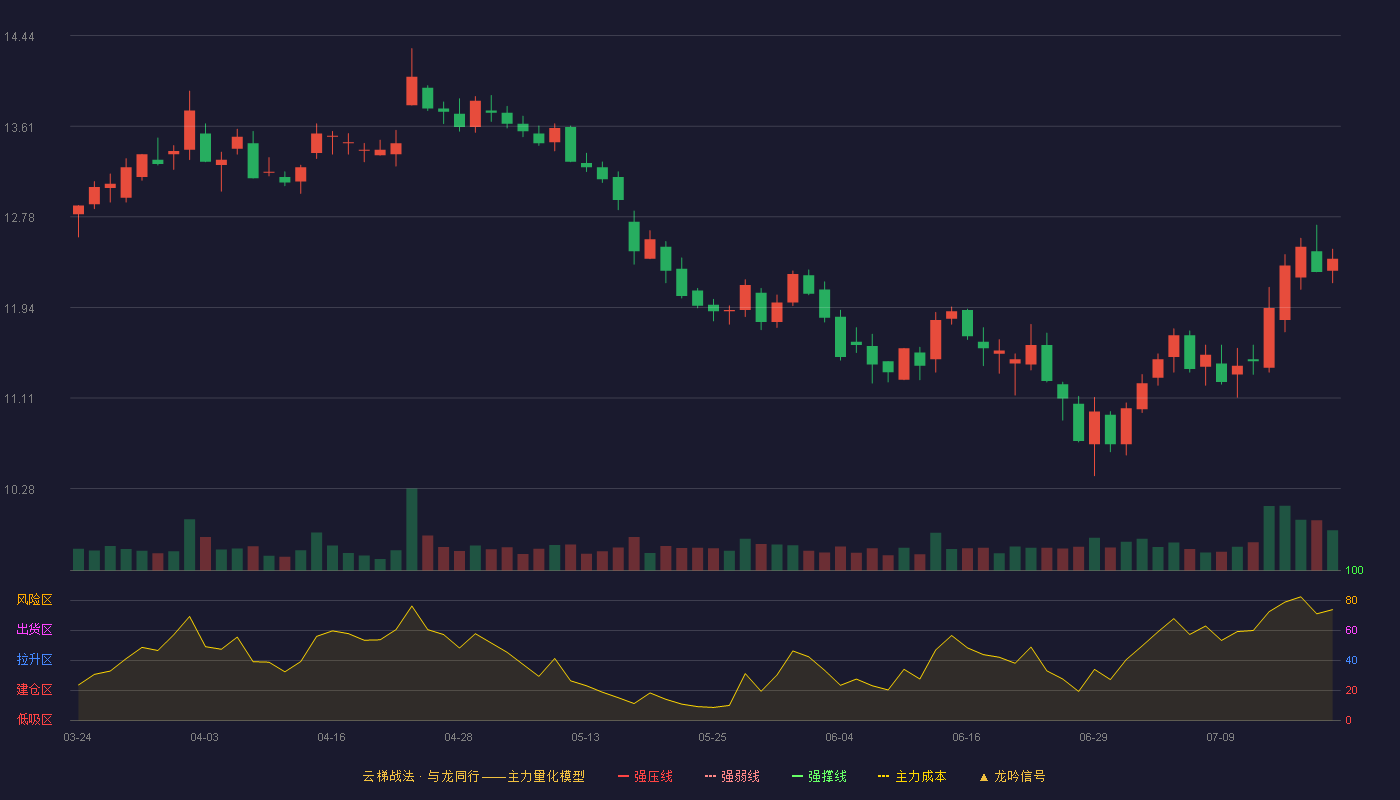
Task: Click the 04-16 date label
Action: coord(331,737)
